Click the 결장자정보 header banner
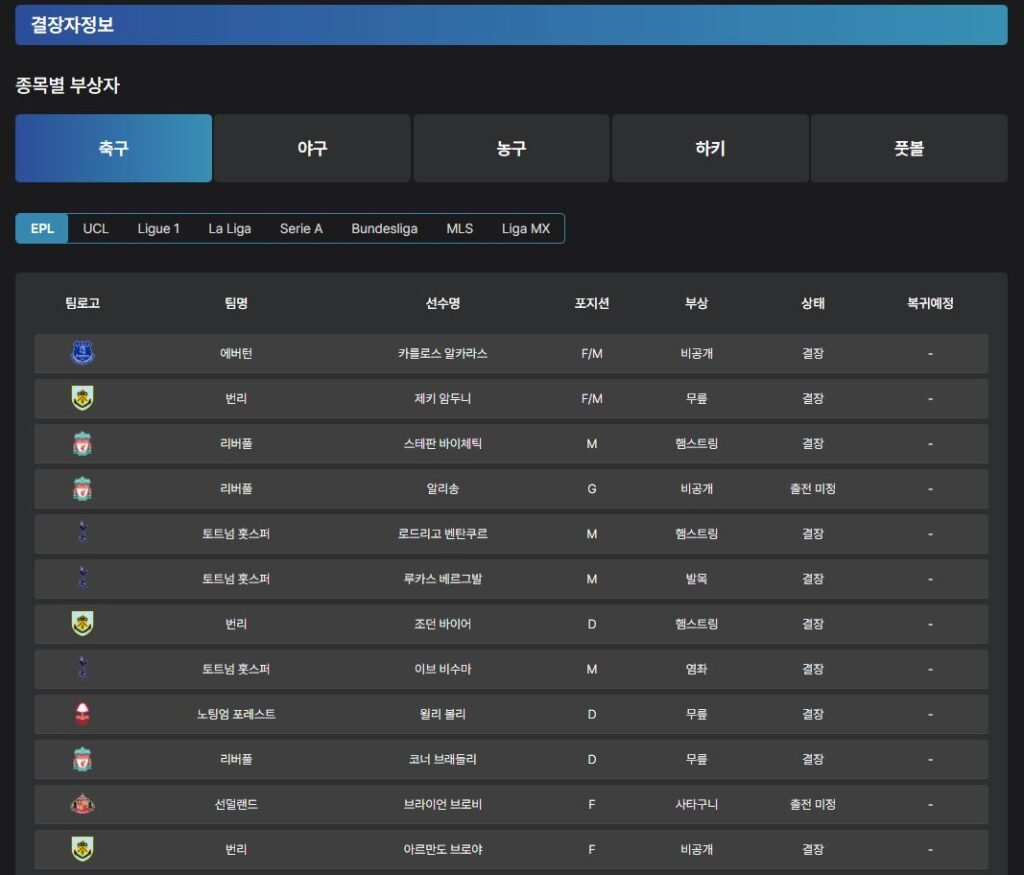This screenshot has height=875, width=1024. point(511,25)
